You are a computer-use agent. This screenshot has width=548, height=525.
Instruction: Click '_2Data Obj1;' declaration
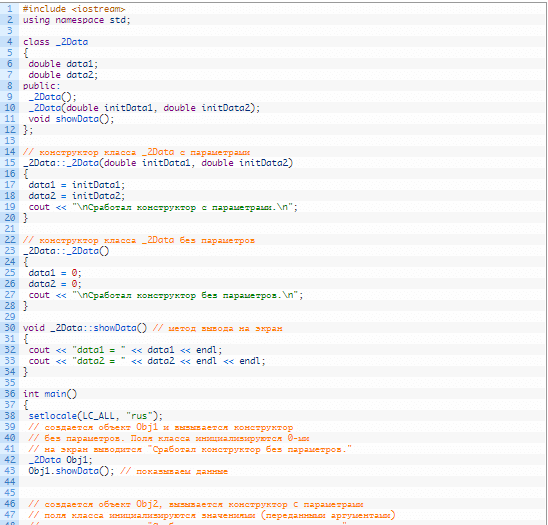click(x=60, y=460)
